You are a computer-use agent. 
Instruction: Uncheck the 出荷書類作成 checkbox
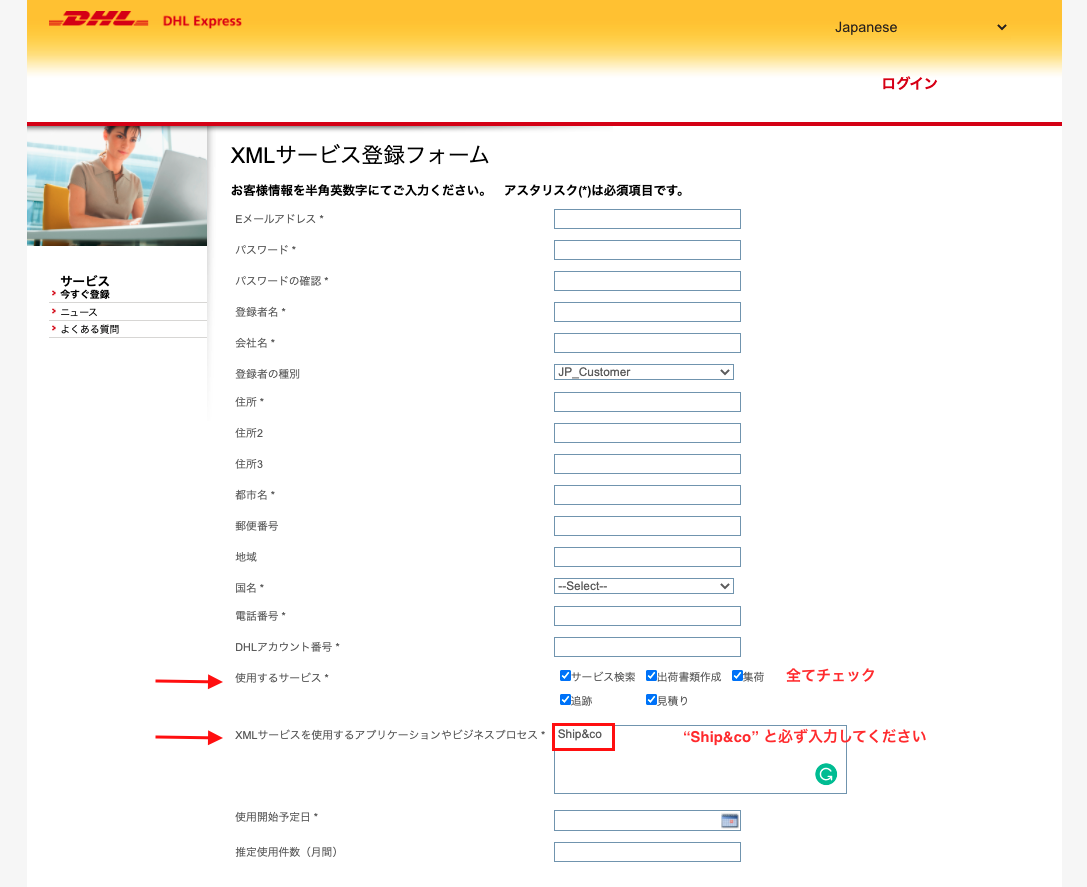point(651,675)
